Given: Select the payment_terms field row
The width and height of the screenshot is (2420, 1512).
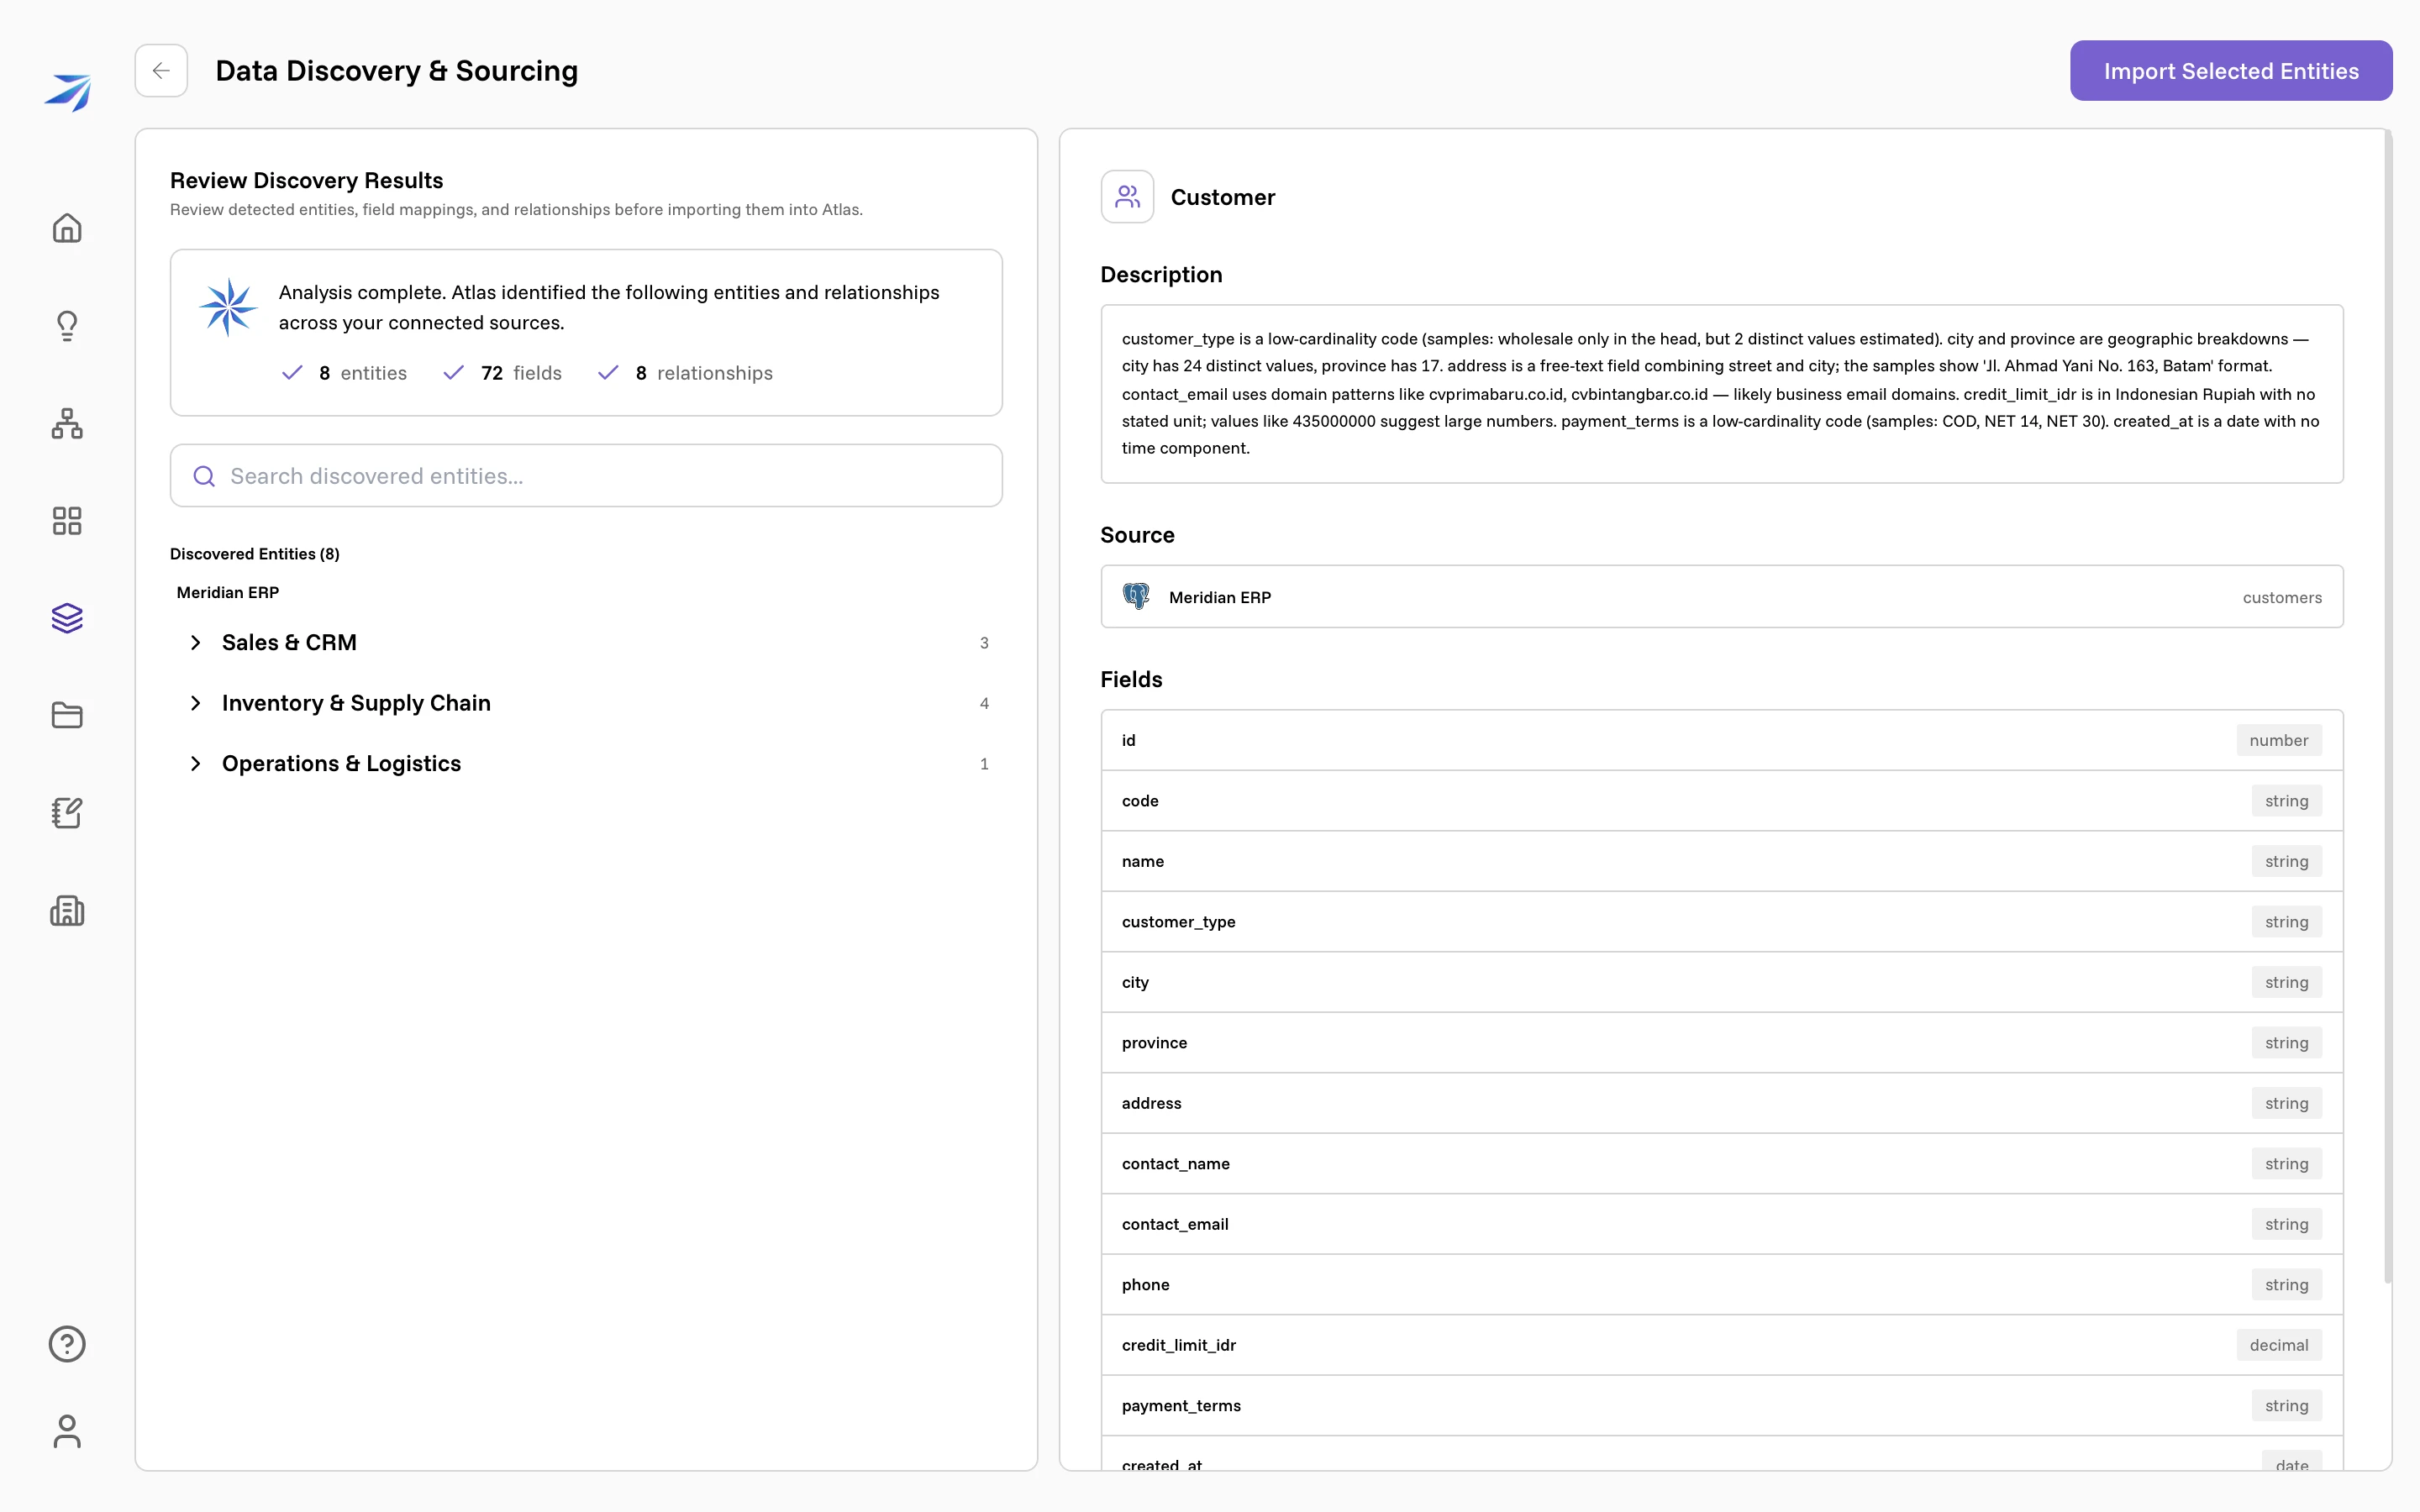Looking at the screenshot, I should (1721, 1406).
